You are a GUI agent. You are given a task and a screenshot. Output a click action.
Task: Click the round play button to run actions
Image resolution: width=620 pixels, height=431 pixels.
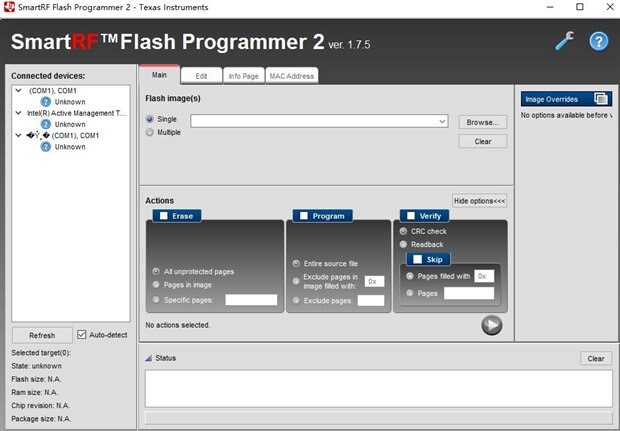[491, 325]
